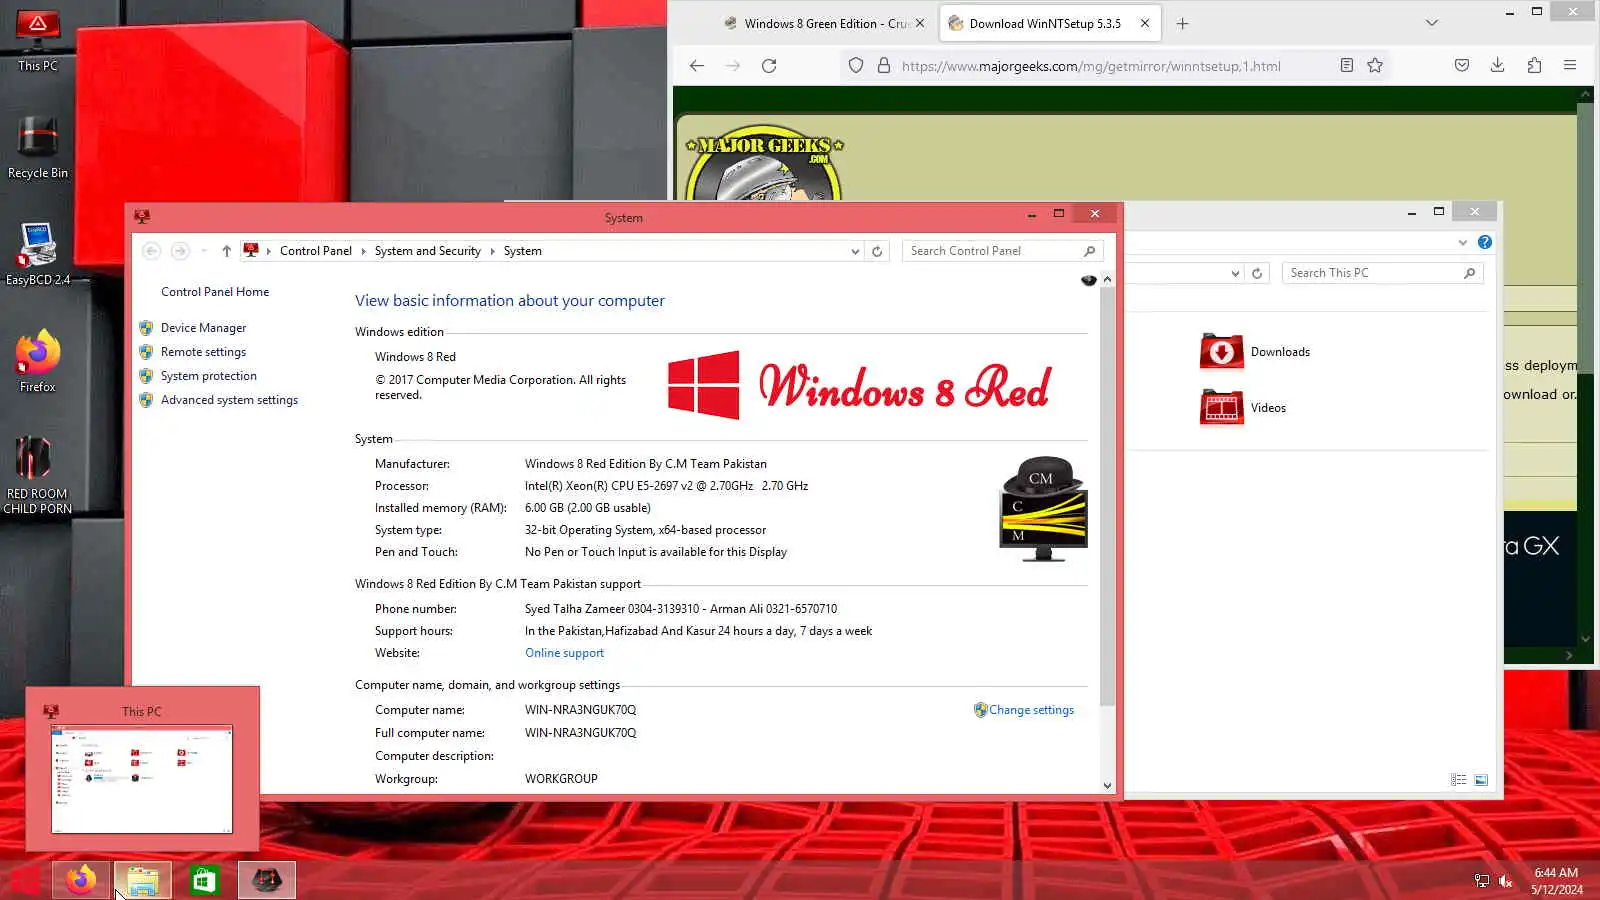Screen dimensions: 1600x900
Task: Open the Recycle Bin desktop icon
Action: tap(38, 147)
